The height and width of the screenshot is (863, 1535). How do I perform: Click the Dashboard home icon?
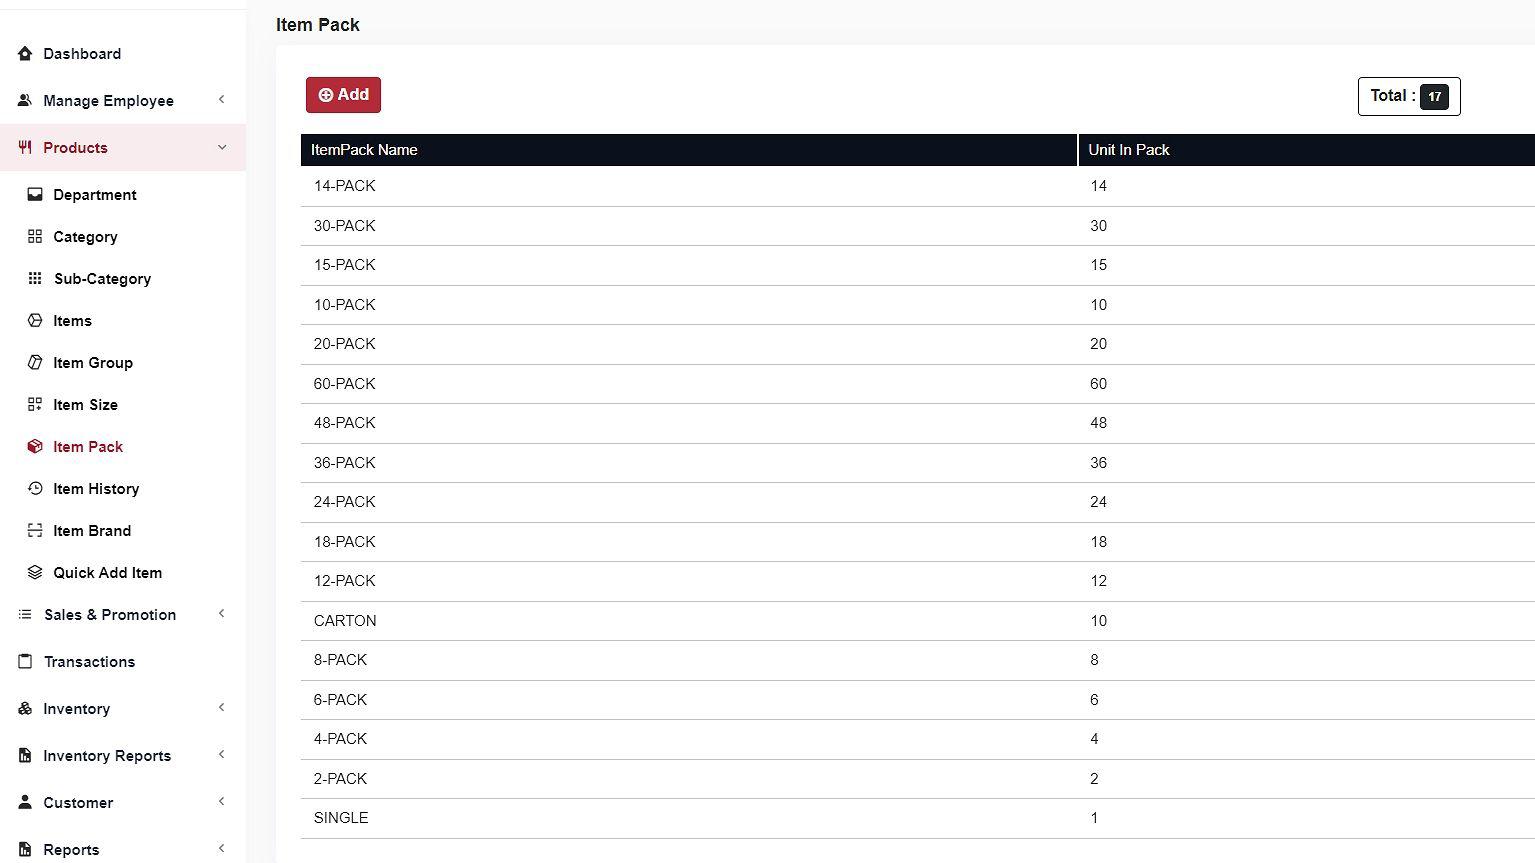tap(25, 54)
